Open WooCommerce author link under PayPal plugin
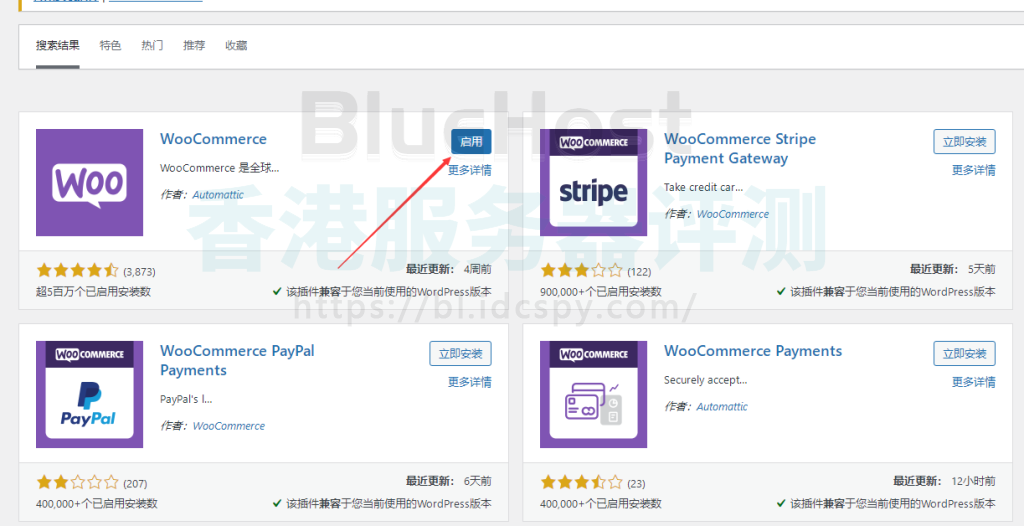The width and height of the screenshot is (1024, 526). [229, 426]
